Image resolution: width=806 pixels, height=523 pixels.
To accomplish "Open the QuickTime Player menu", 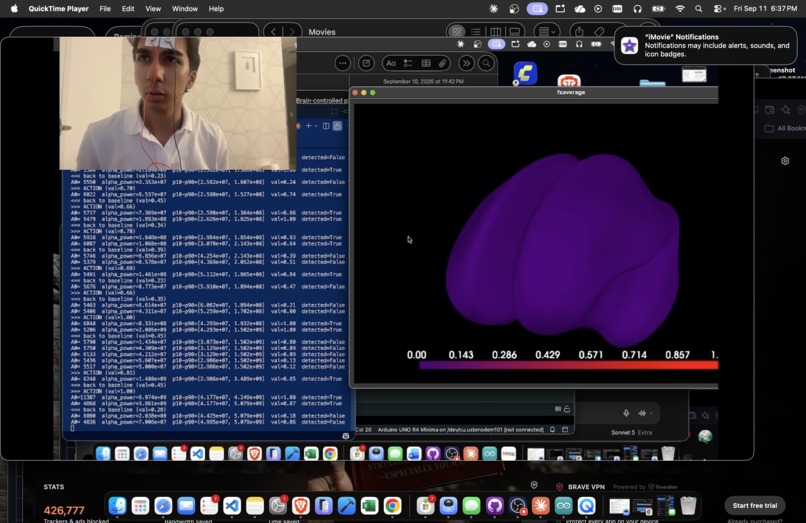I will [x=58, y=8].
